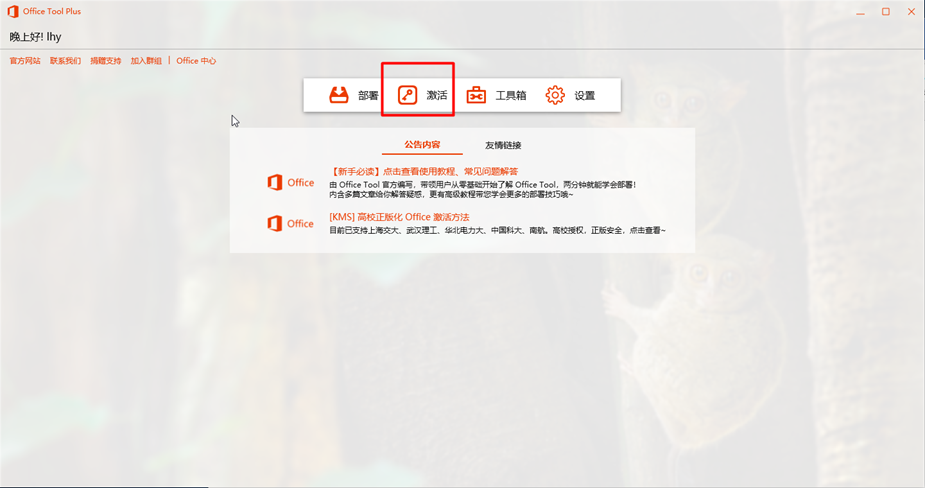This screenshot has height=488, width=925.
Task: Open the 工具箱 toolbox icon
Action: (x=476, y=95)
